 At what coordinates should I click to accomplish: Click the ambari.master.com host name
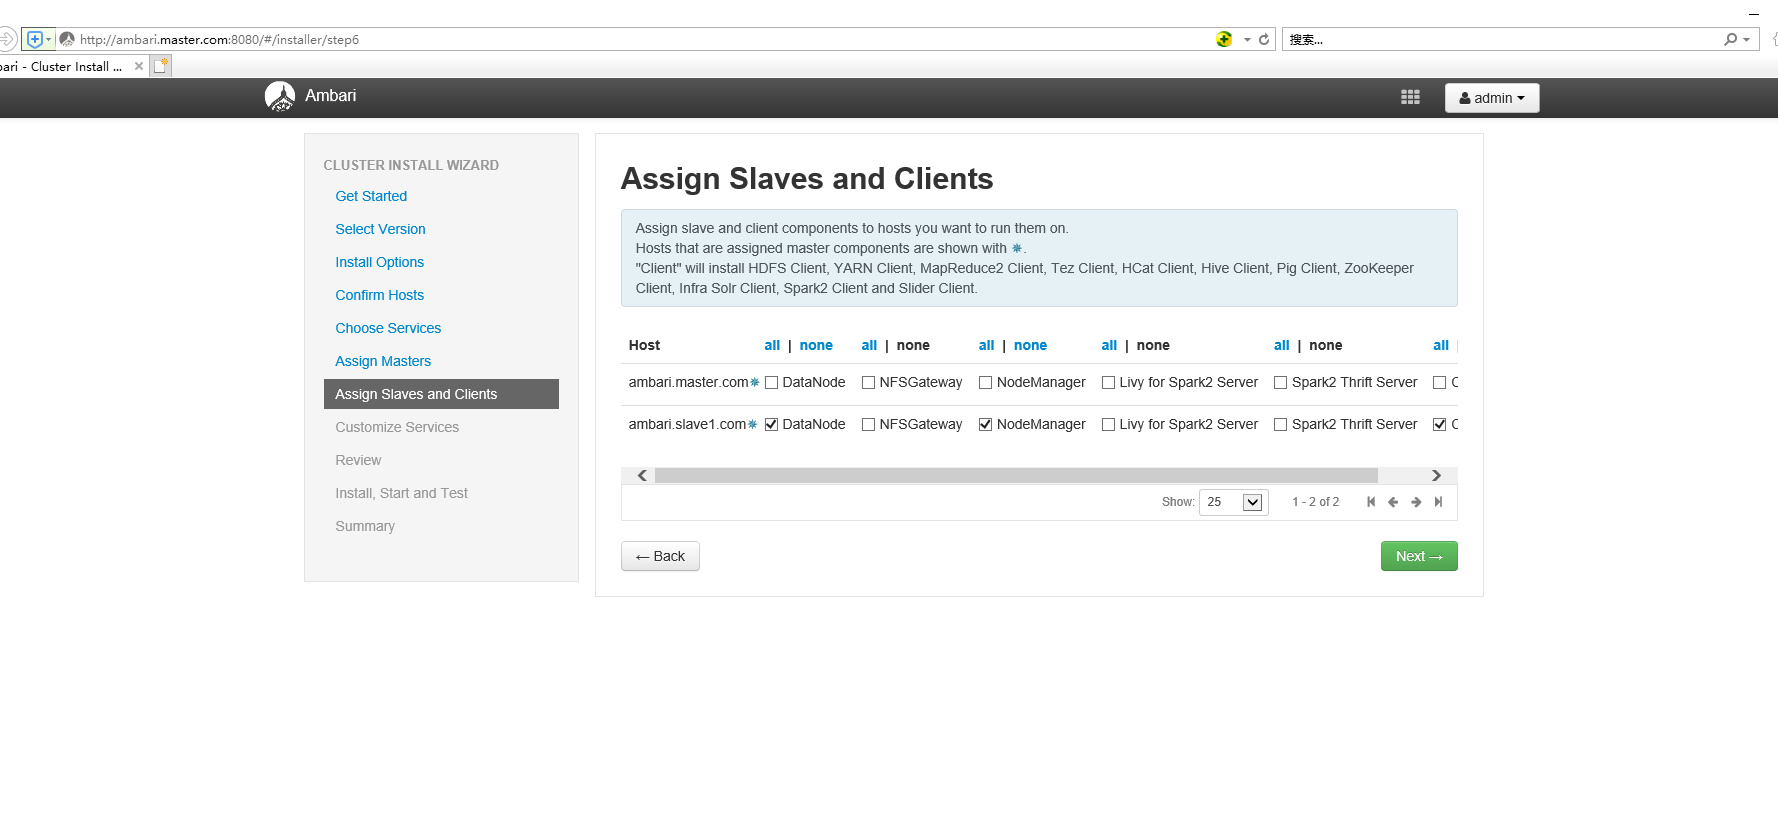pyautogui.click(x=688, y=383)
